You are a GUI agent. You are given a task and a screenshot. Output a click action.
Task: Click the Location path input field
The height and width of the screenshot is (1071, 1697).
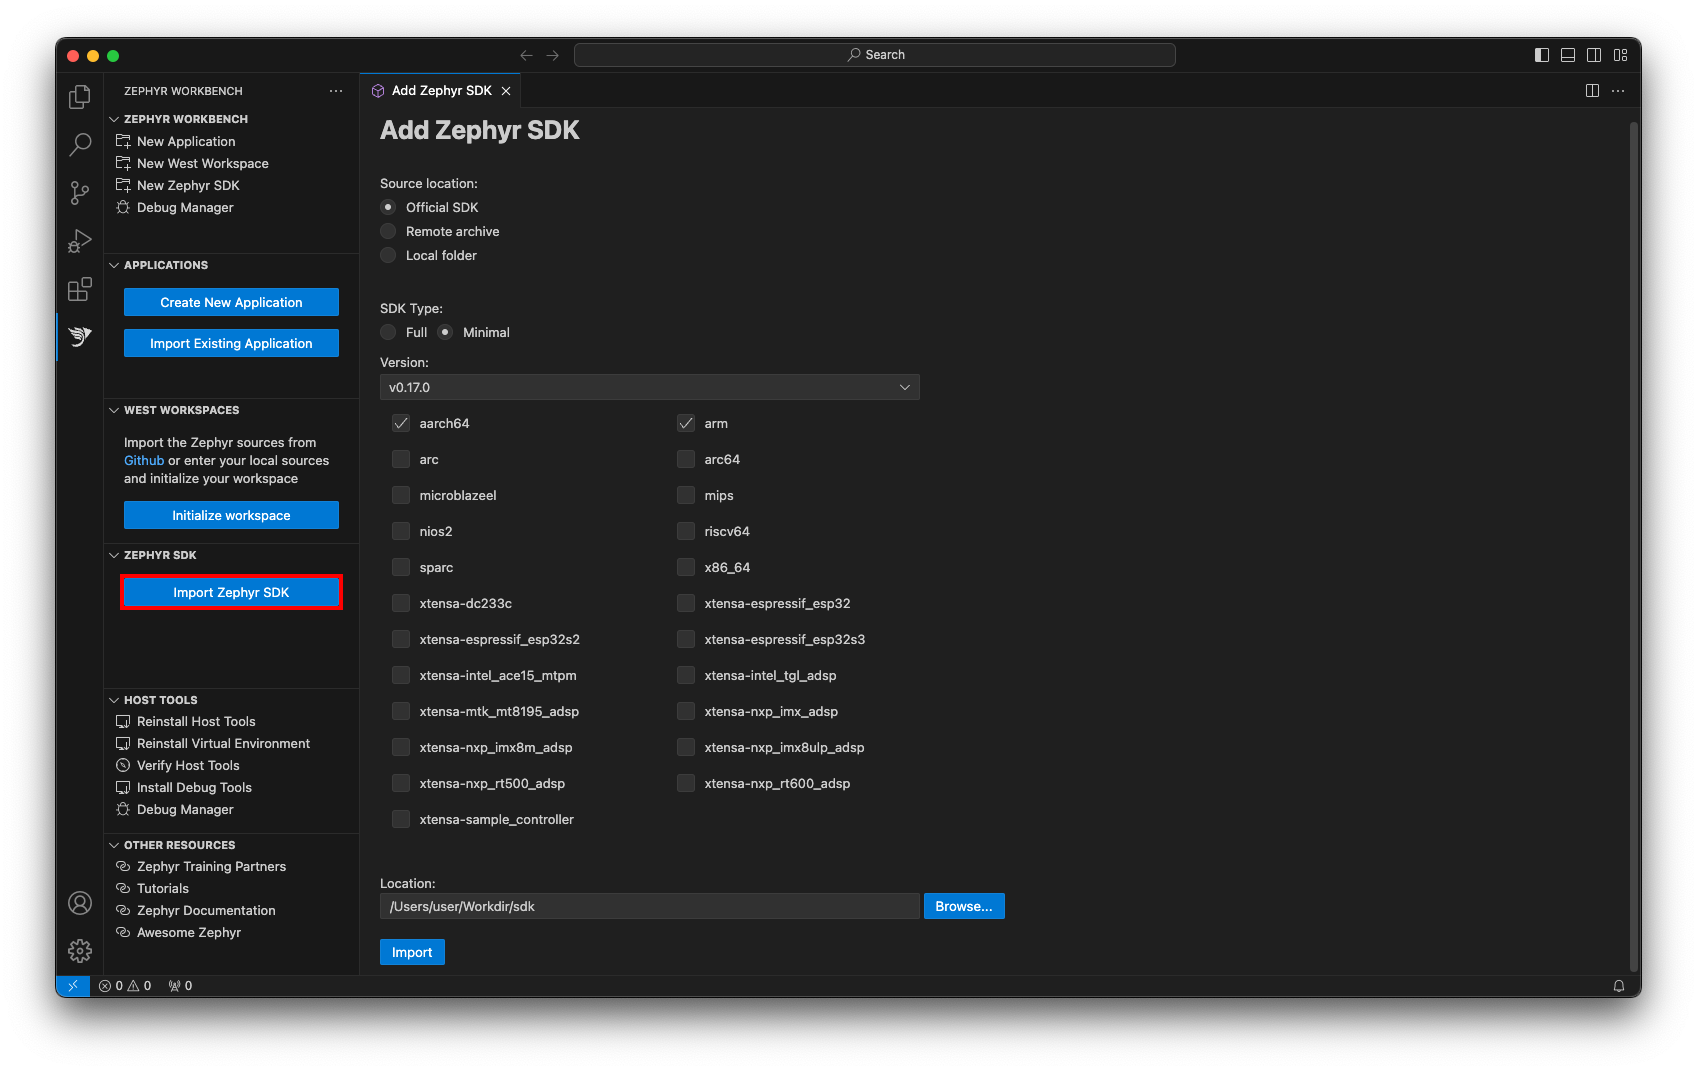649,906
